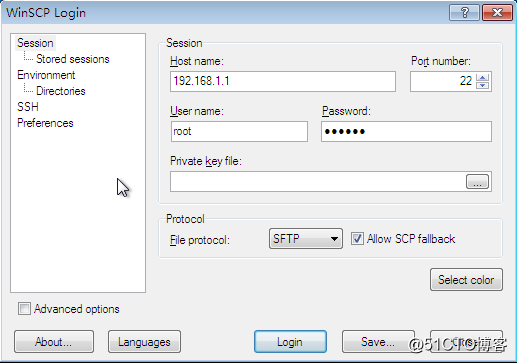Click the Login button
Viewport: 517px width, 363px height.
tap(290, 342)
